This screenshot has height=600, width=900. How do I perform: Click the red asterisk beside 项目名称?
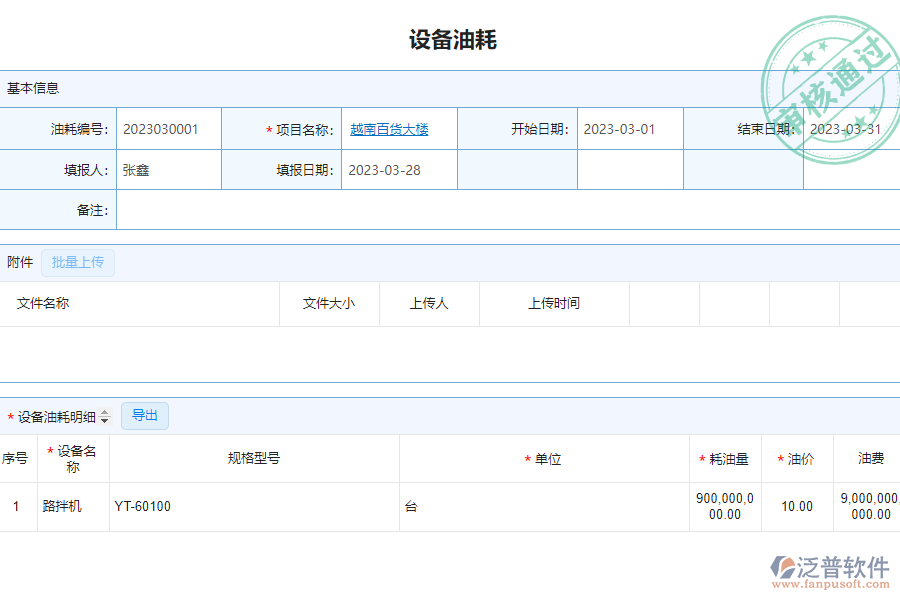point(268,128)
